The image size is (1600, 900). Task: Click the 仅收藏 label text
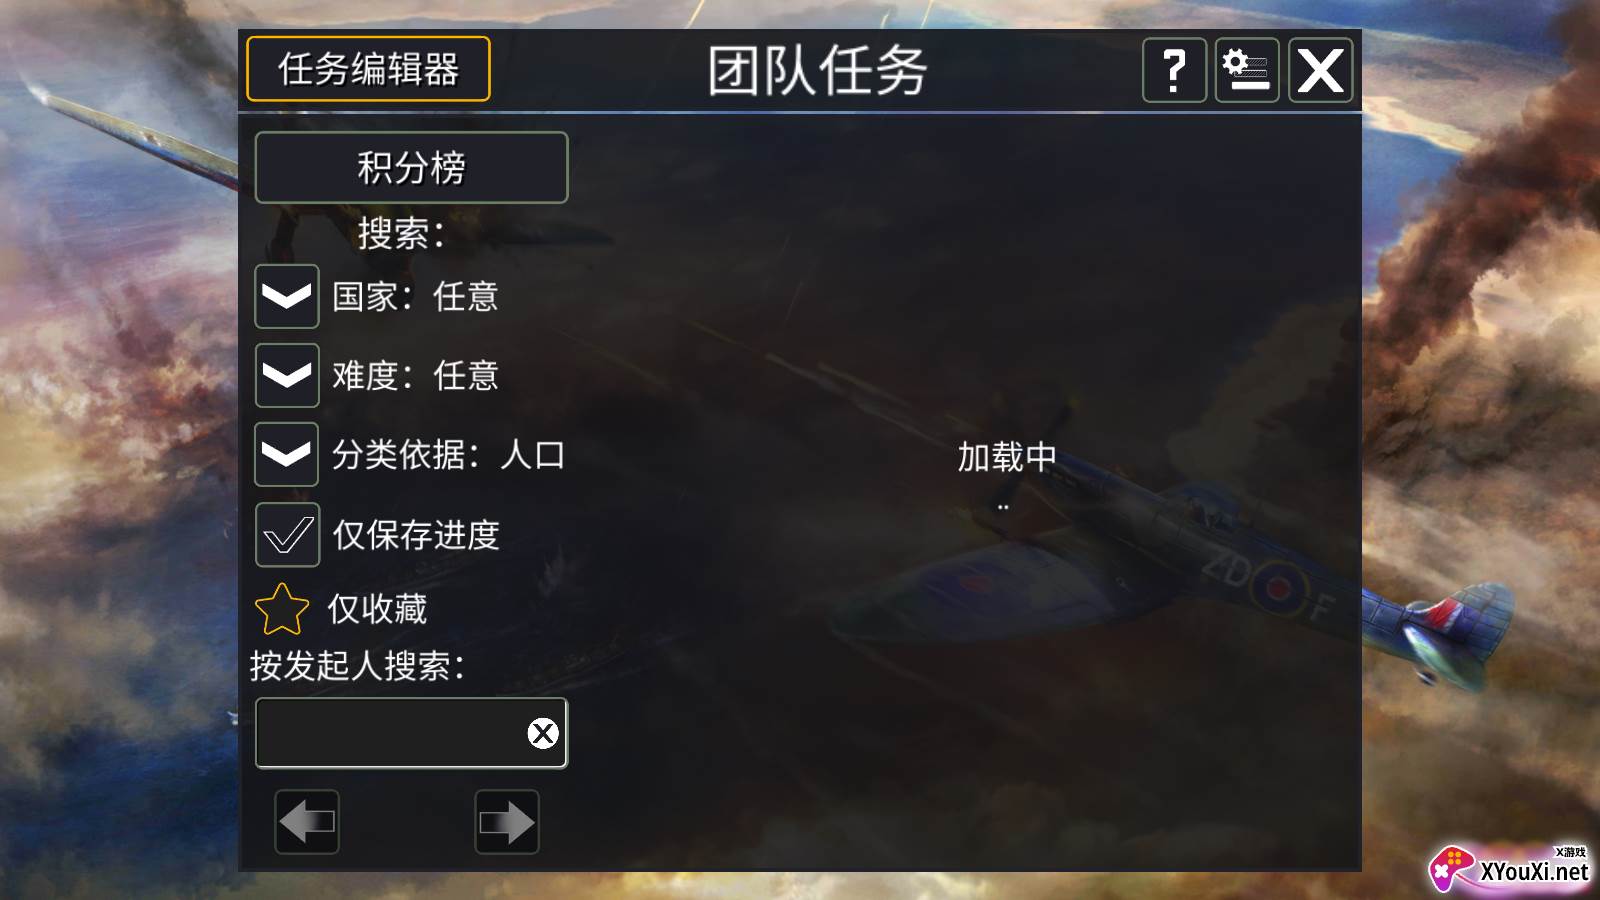coord(377,609)
